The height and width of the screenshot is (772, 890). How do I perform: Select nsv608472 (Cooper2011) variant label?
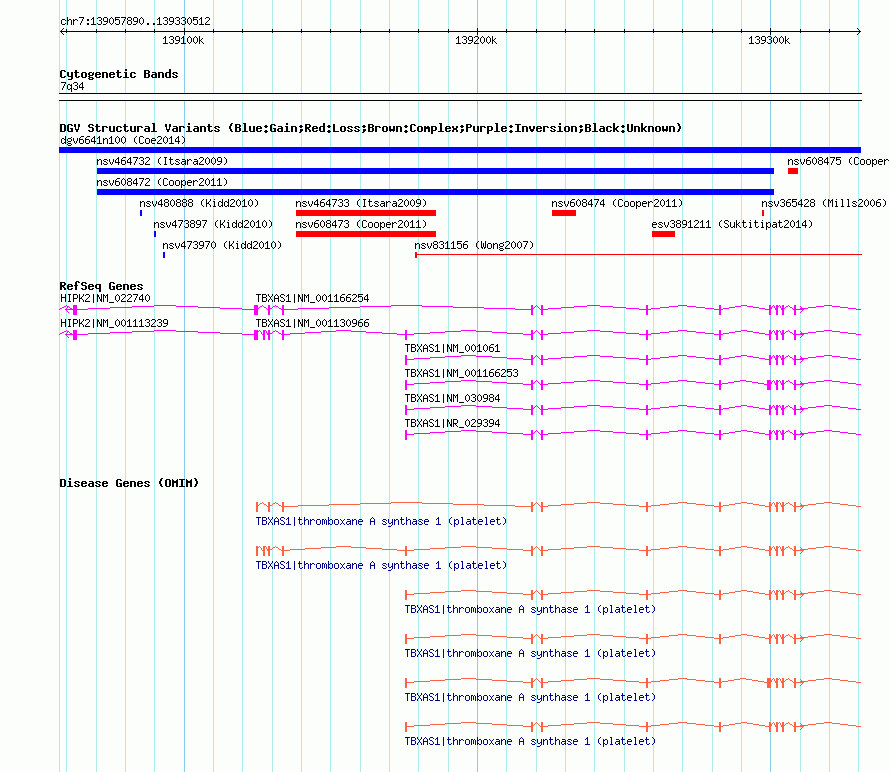pos(162,182)
